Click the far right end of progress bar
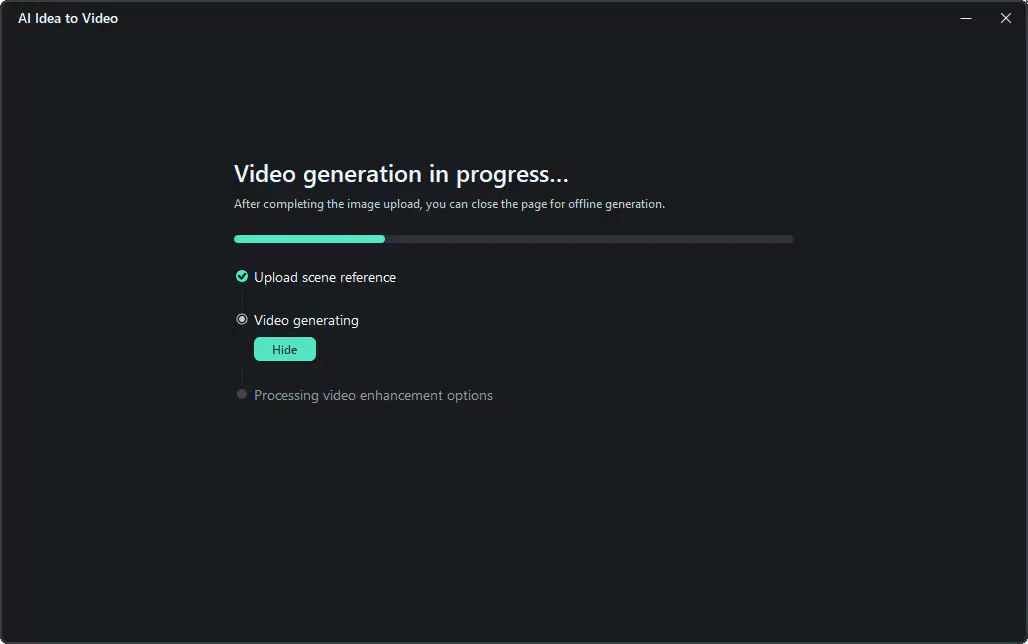 point(791,239)
